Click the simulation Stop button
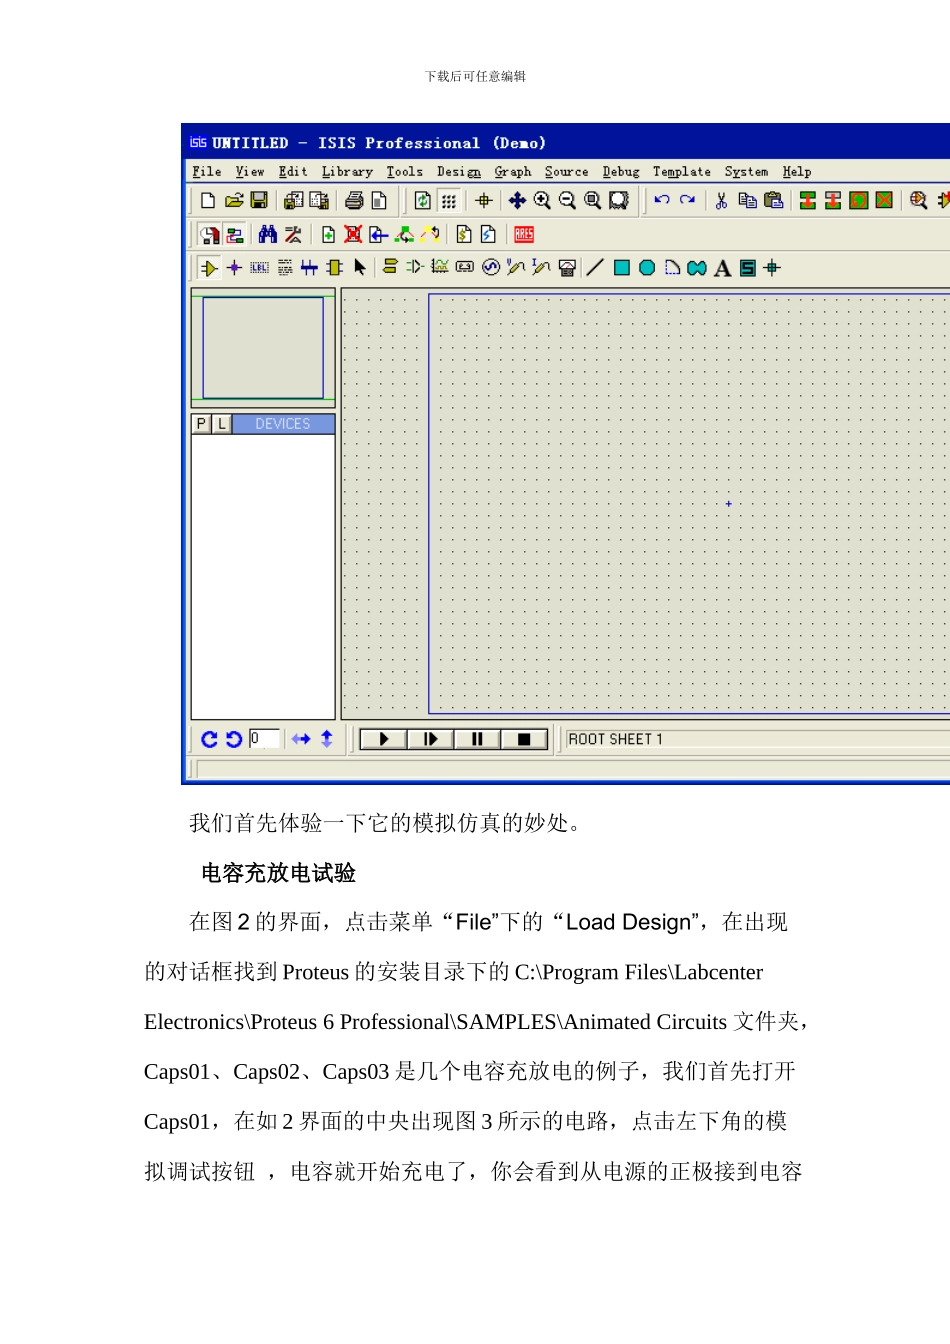This screenshot has width=950, height=1344. tap(524, 739)
